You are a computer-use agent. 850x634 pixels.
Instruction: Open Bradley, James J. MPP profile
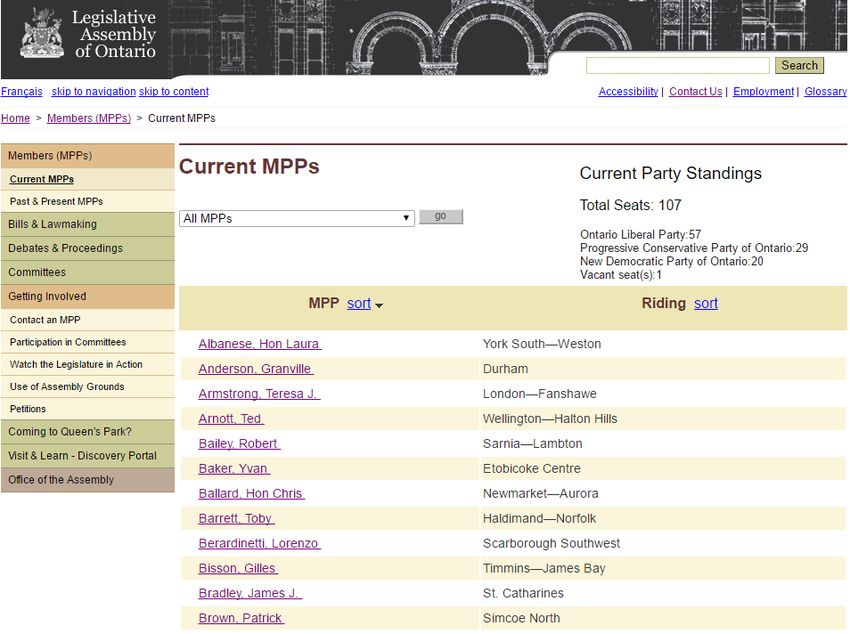click(x=250, y=593)
